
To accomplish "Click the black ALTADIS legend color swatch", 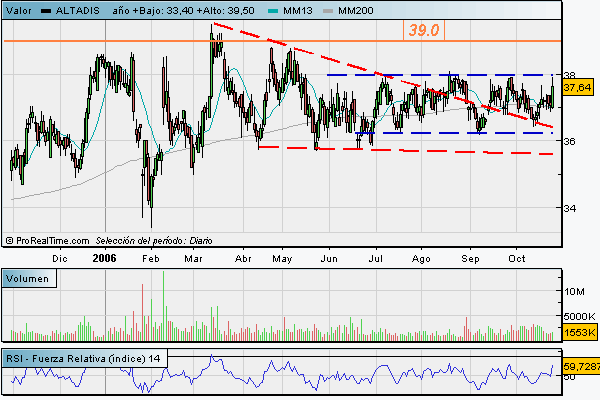I will 46,11.
